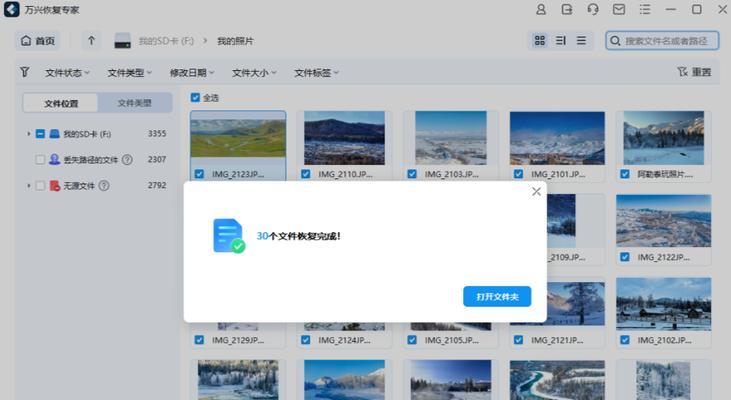Focus the file name search field
The image size is (731, 400).
click(662, 41)
